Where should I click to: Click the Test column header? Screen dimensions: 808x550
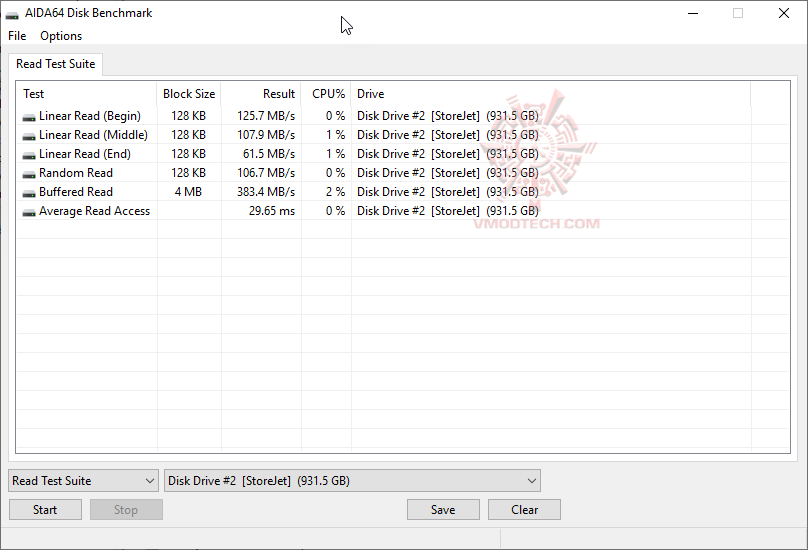[x=87, y=94]
